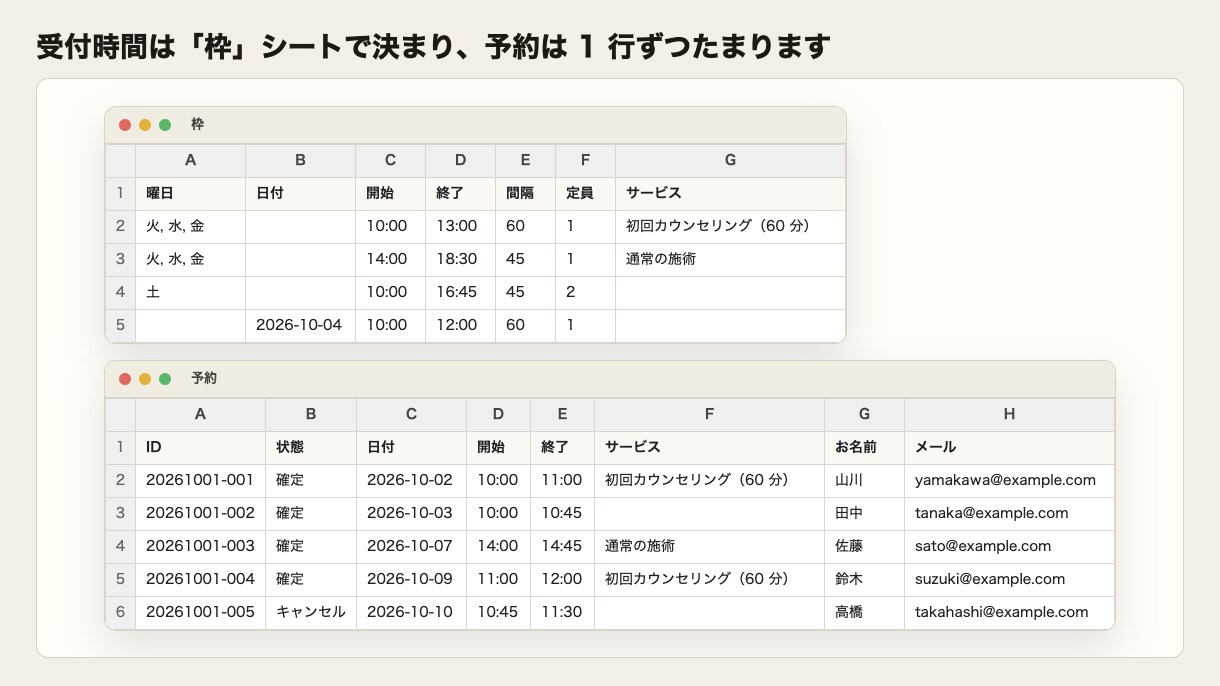Select column B header in the 予約 sheet

[311, 415]
